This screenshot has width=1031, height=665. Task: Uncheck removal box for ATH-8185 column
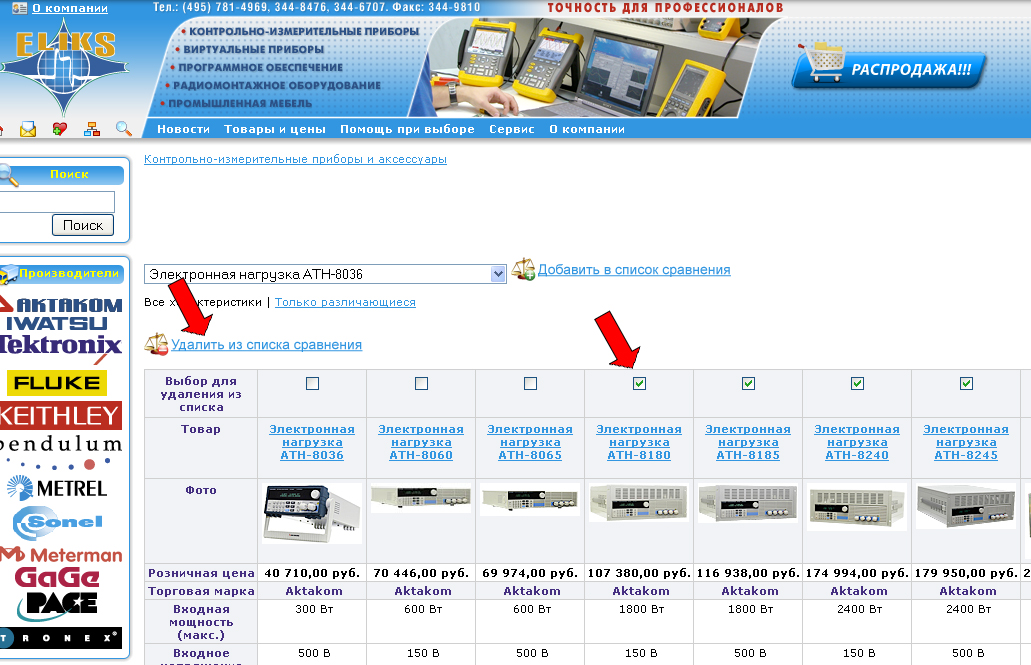click(748, 383)
